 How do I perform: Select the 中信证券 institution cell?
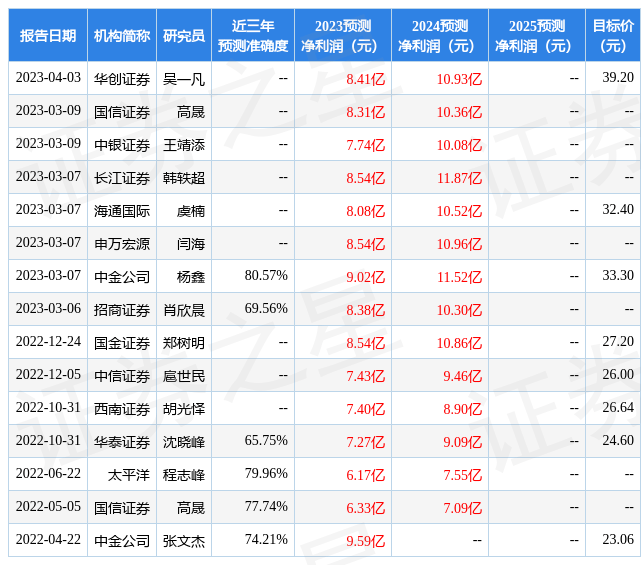click(x=122, y=376)
